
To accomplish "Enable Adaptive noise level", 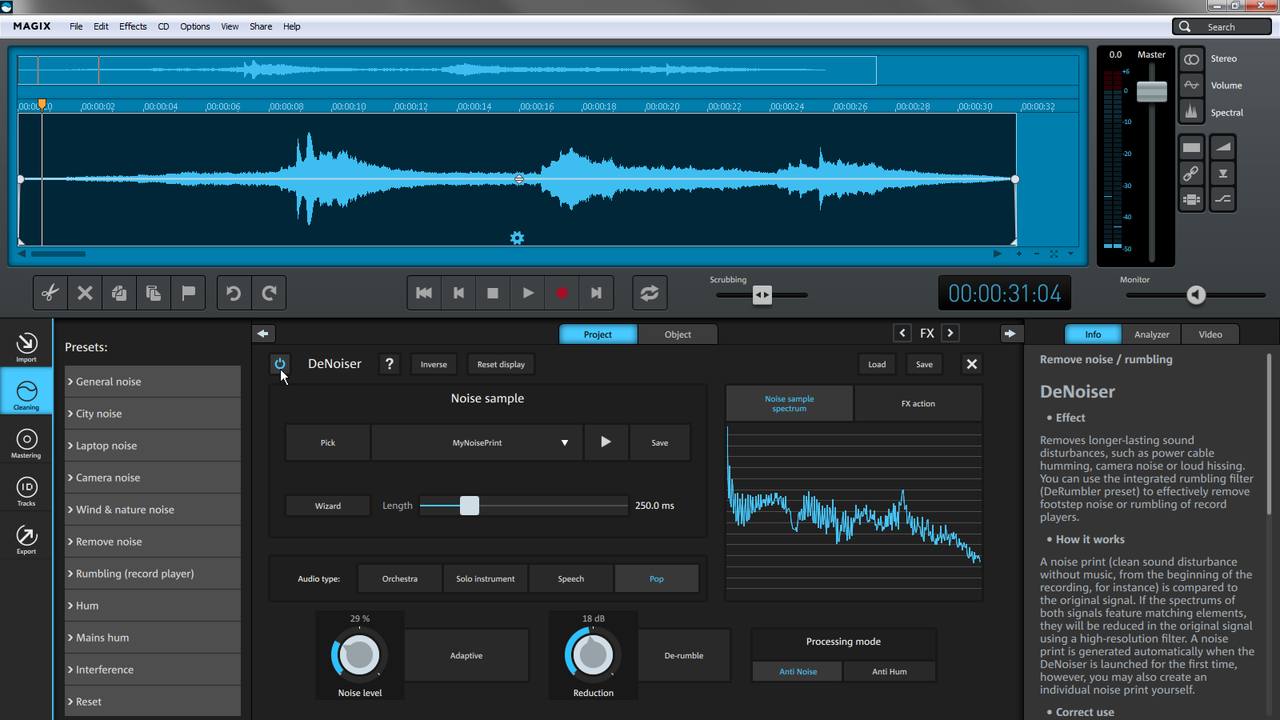I will point(466,656).
